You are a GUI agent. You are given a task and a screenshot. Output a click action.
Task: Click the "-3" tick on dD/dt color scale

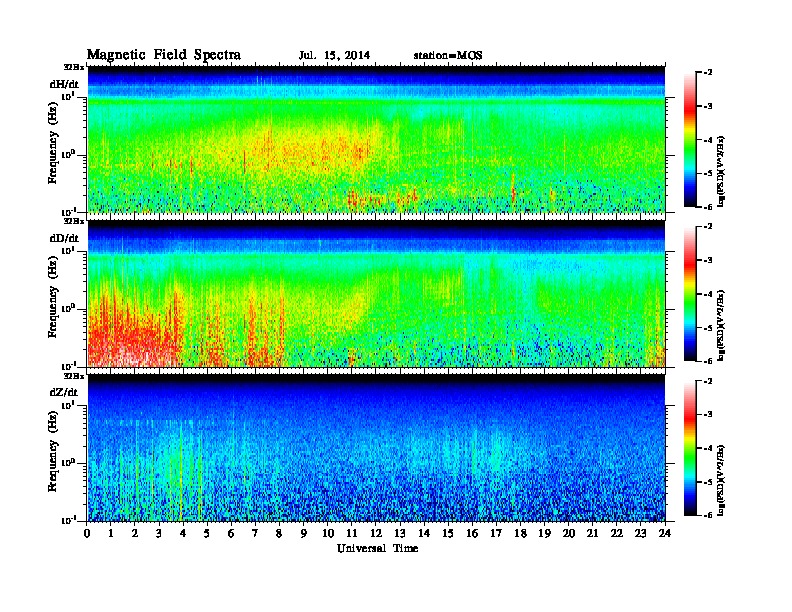[708, 260]
